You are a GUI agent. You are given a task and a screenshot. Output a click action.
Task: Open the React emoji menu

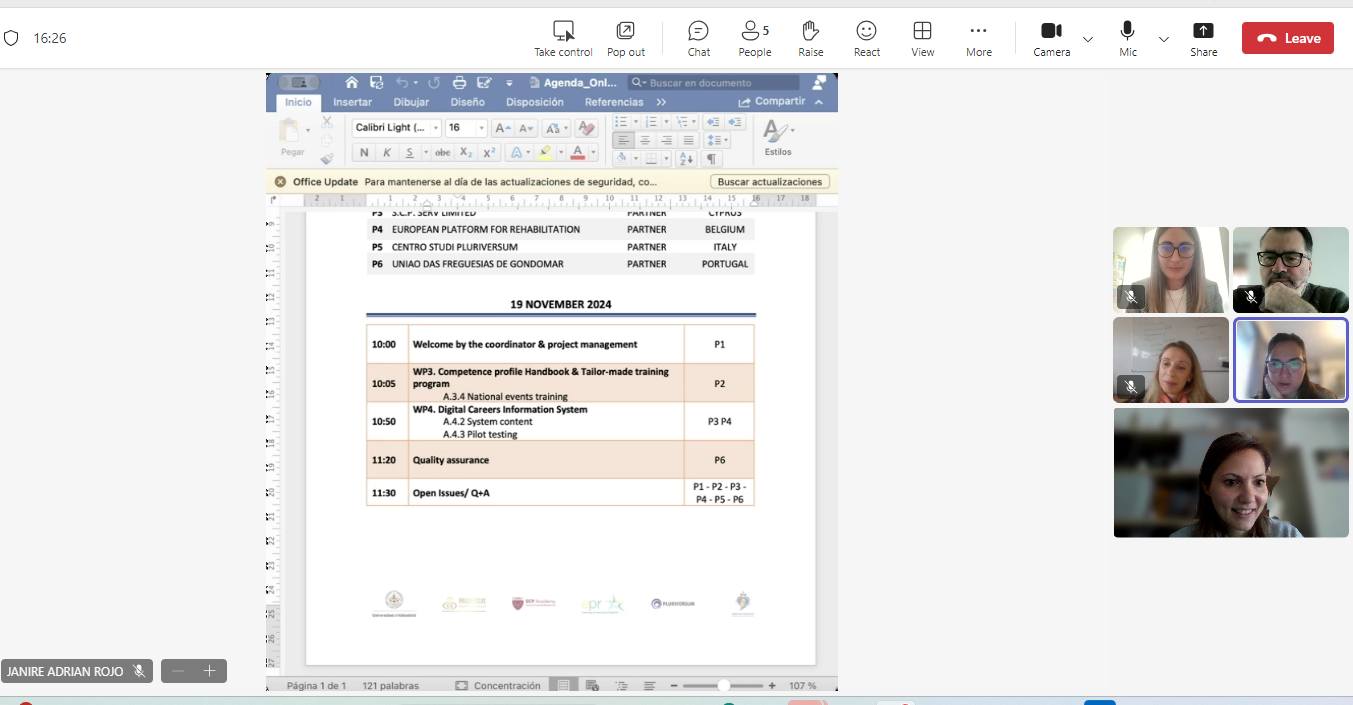[866, 38]
